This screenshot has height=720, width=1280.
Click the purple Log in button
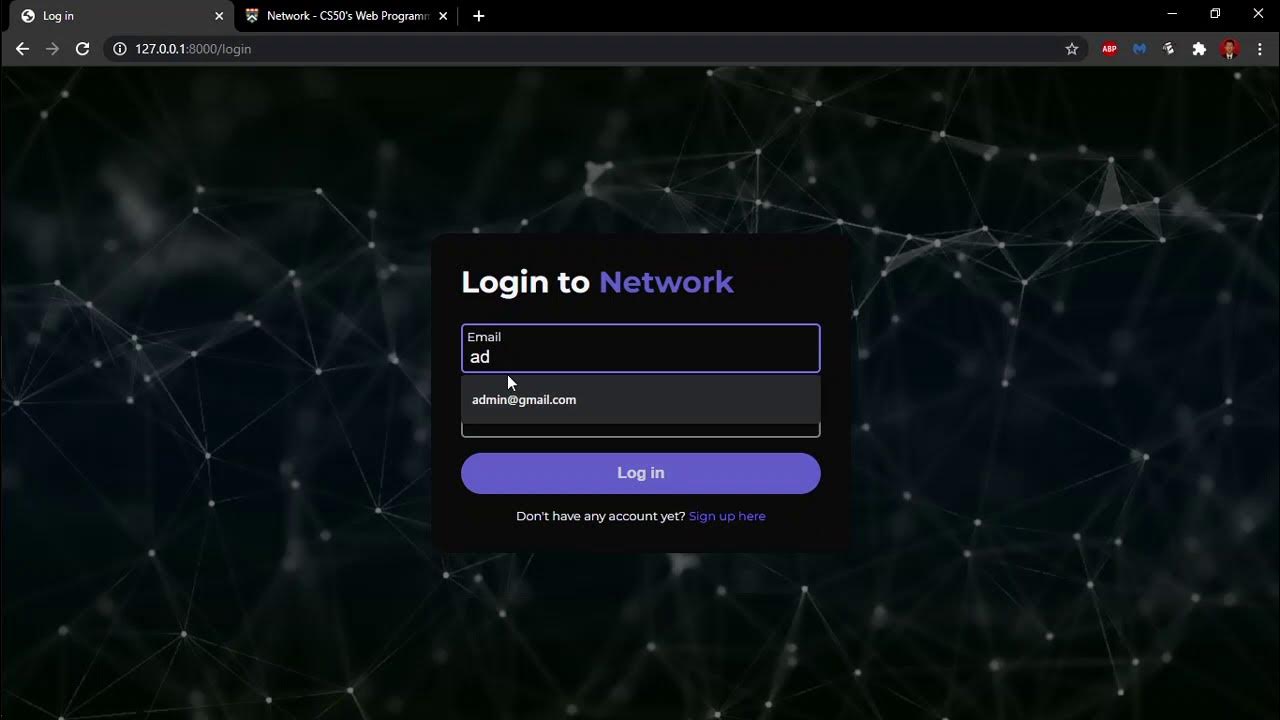pos(641,473)
